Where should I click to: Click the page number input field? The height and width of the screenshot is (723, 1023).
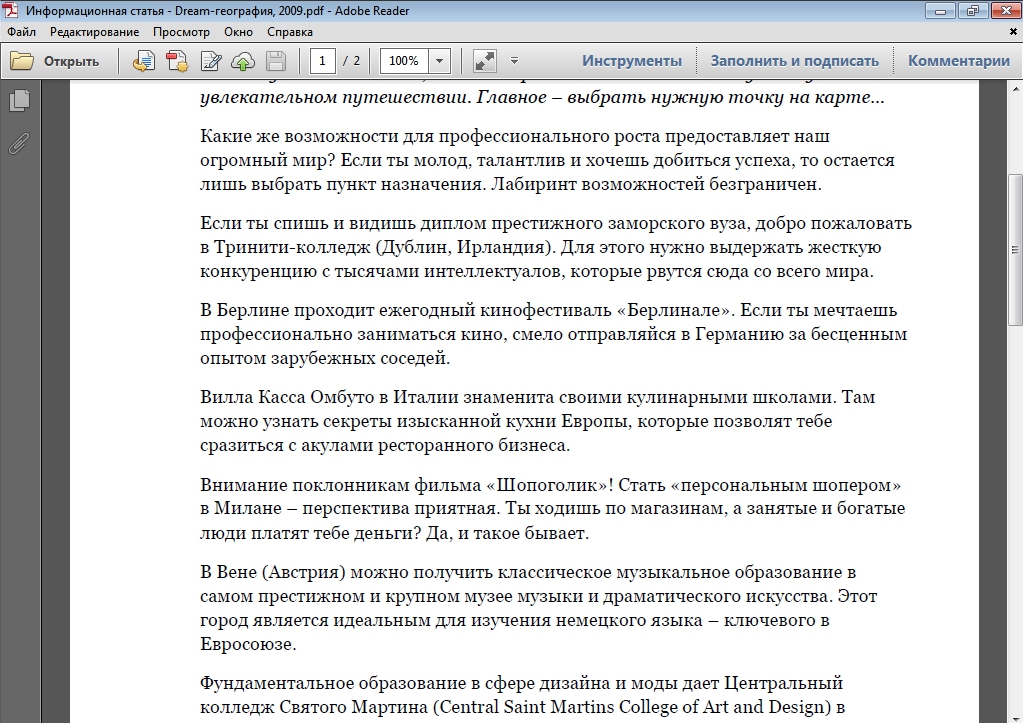click(322, 61)
